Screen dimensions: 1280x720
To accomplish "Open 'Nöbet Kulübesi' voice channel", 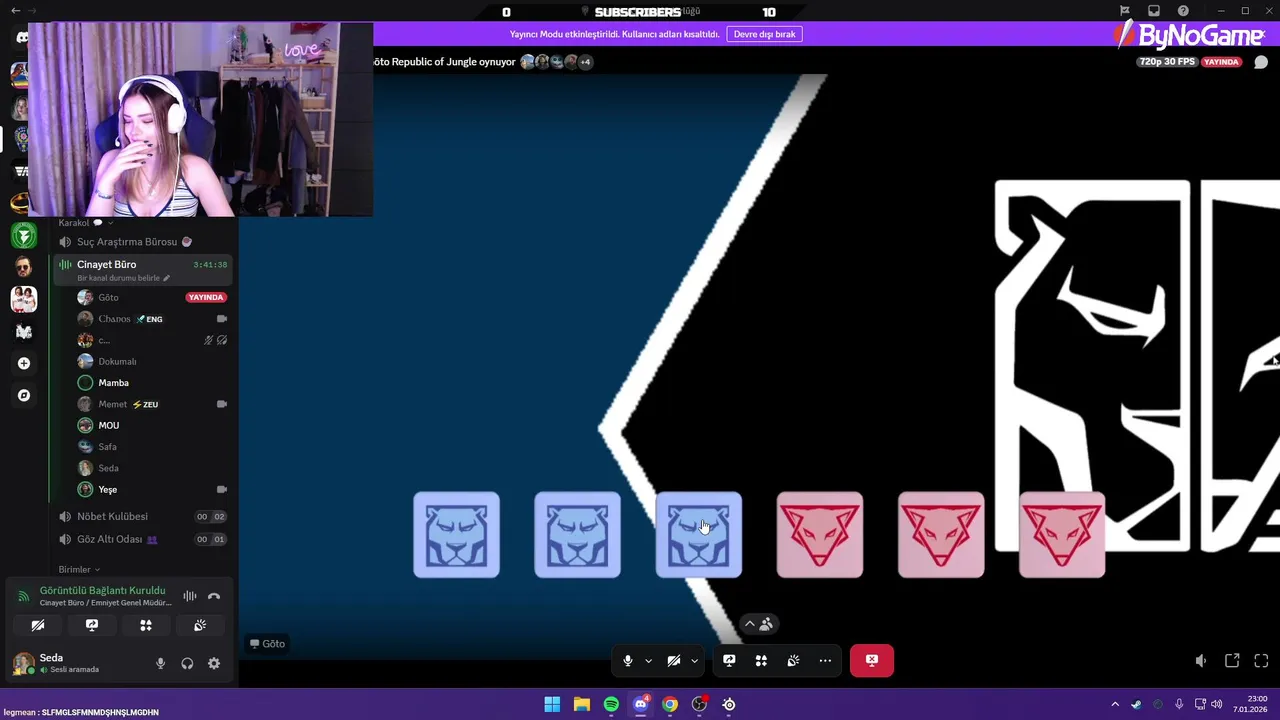I will click(x=142, y=516).
